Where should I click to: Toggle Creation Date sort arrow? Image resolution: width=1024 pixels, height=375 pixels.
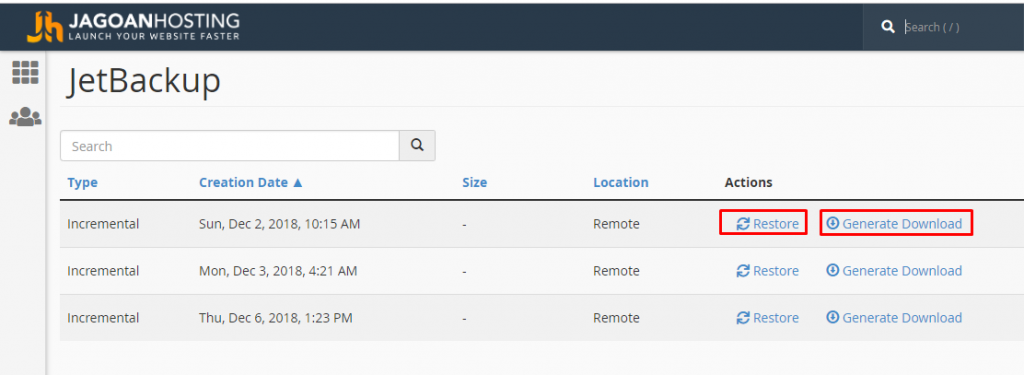coord(298,183)
